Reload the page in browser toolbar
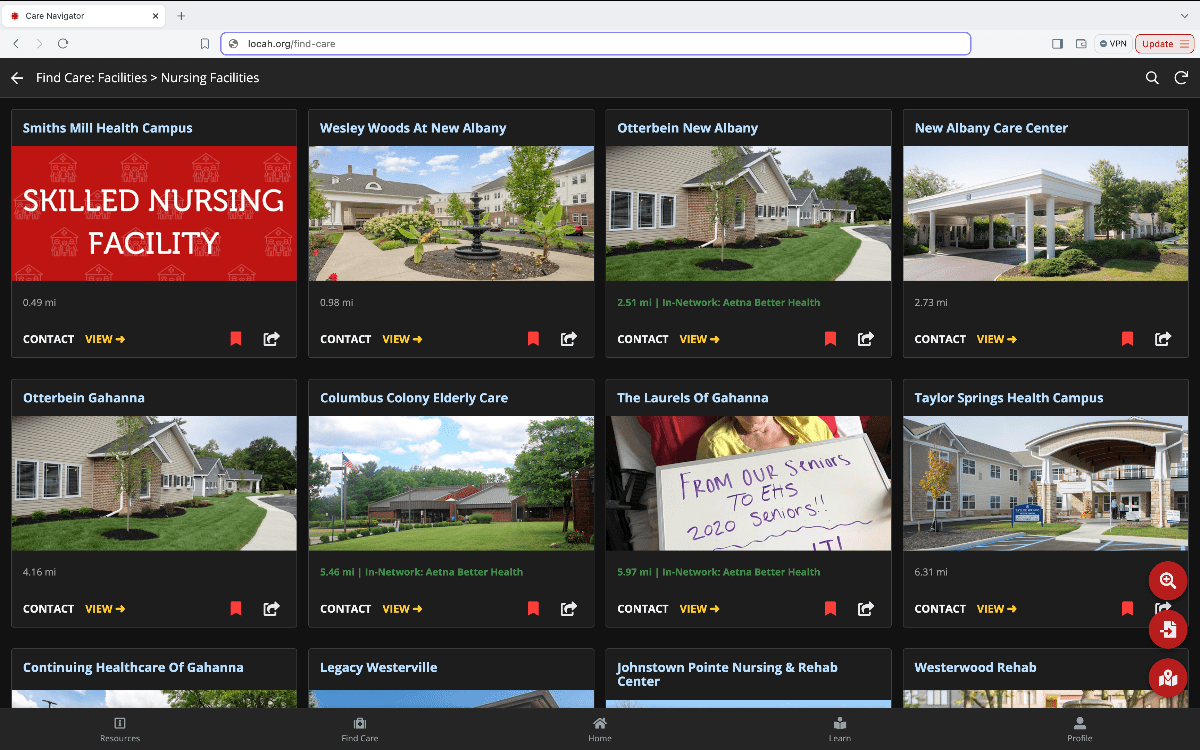The width and height of the screenshot is (1200, 750). click(63, 44)
